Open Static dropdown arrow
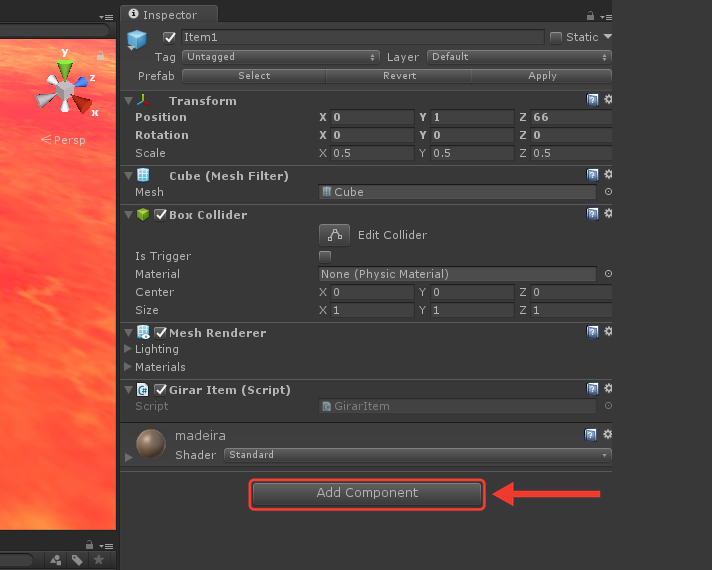The image size is (712, 570). (608, 36)
